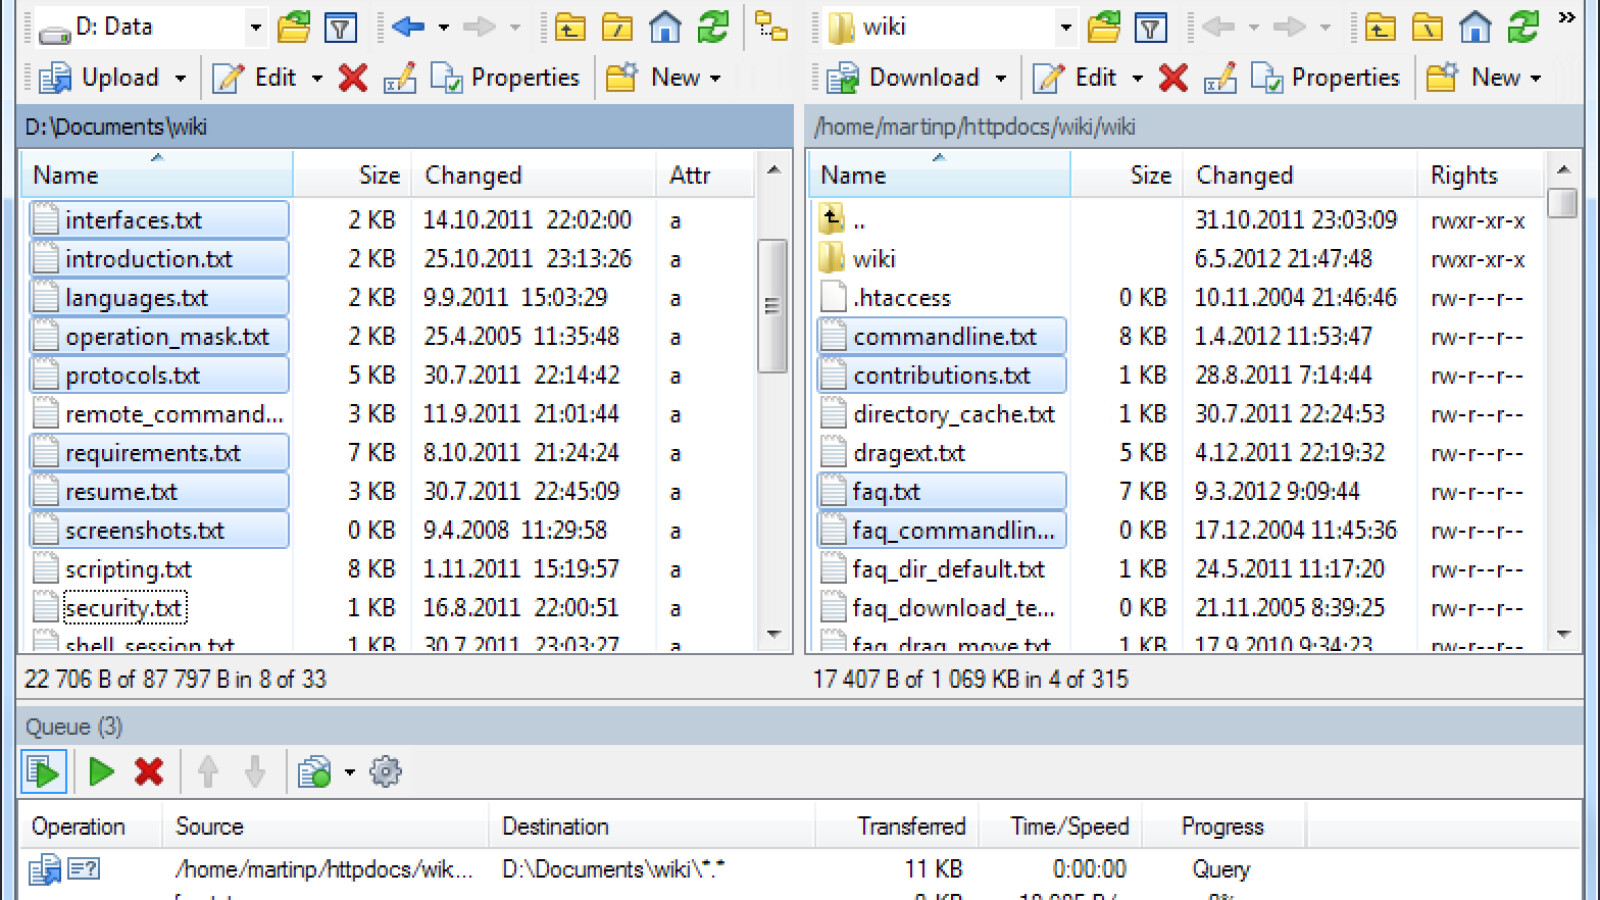
Task: Click the remote rename icon
Action: (x=1220, y=77)
